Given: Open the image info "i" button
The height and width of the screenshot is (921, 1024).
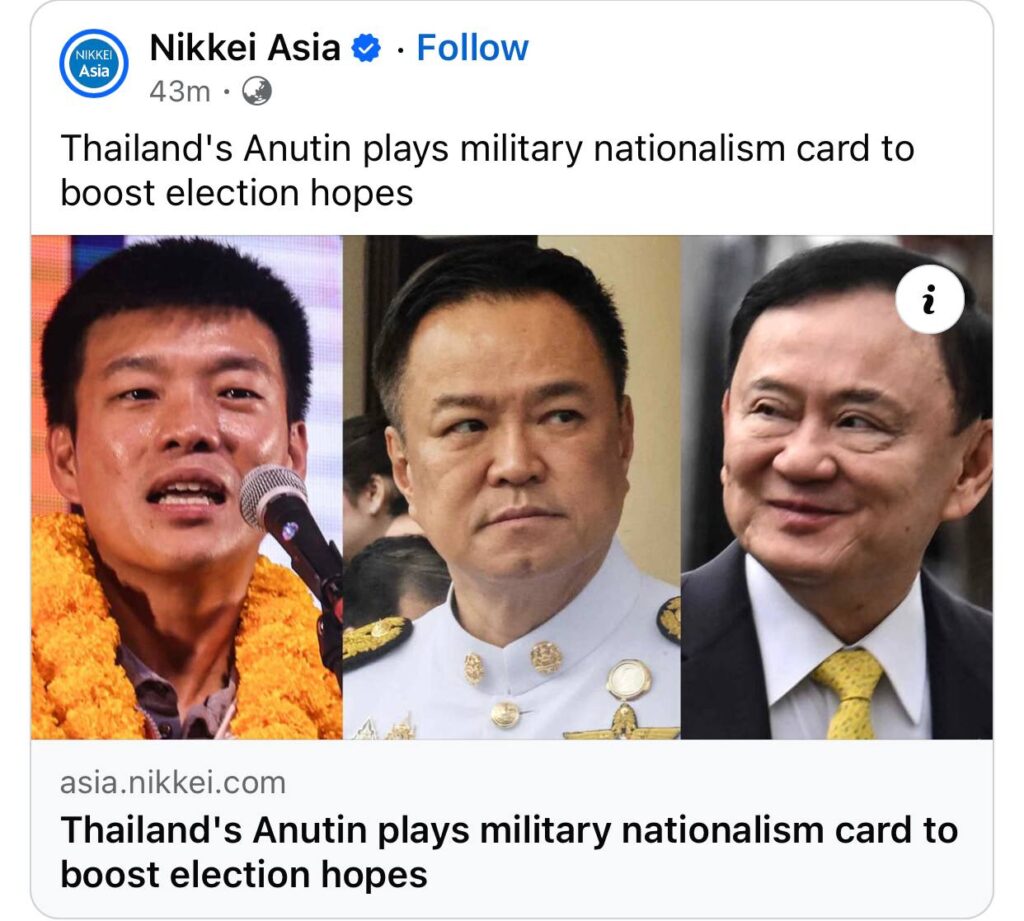Looking at the screenshot, I should 929,300.
